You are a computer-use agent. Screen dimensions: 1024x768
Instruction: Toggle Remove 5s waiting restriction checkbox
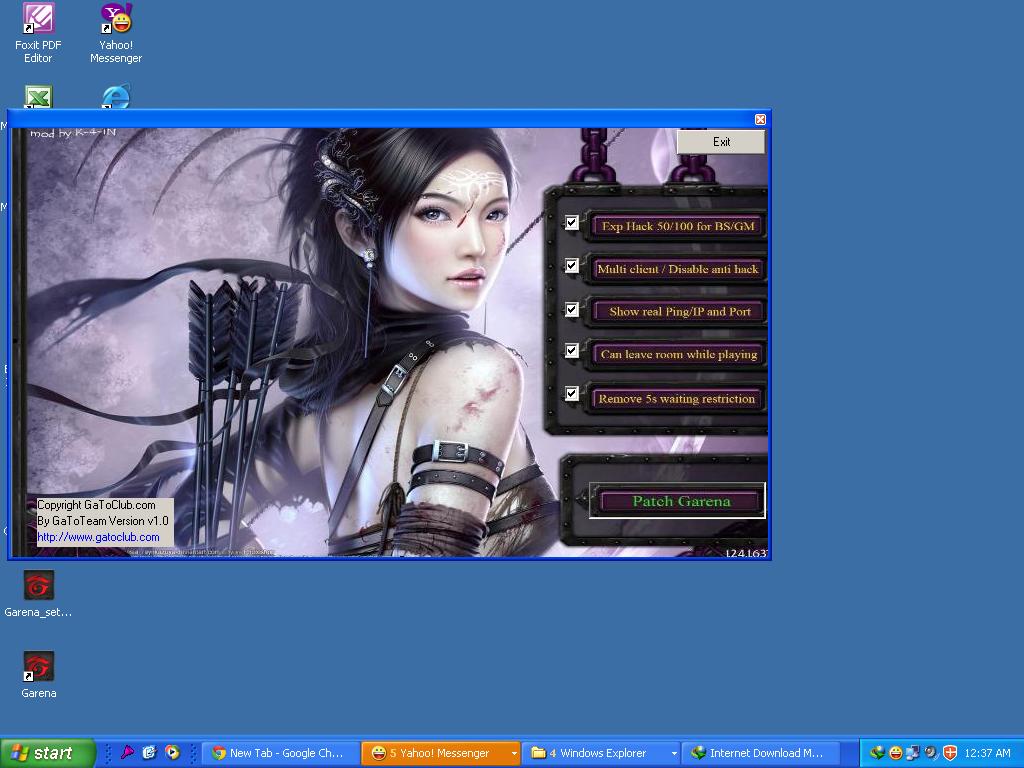[572, 394]
